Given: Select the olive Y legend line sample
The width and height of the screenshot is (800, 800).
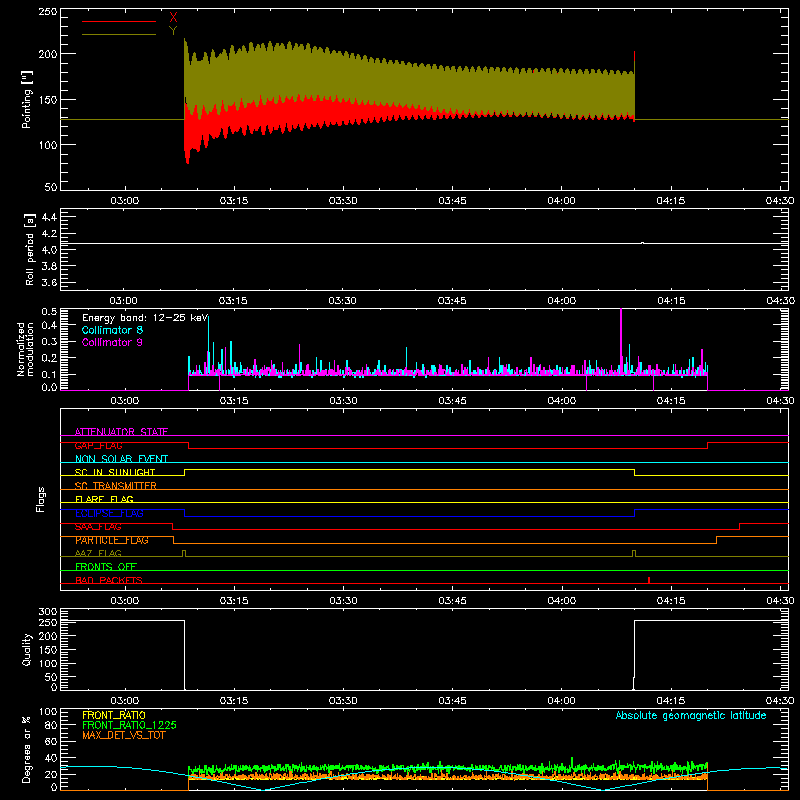Looking at the screenshot, I should 119,34.
